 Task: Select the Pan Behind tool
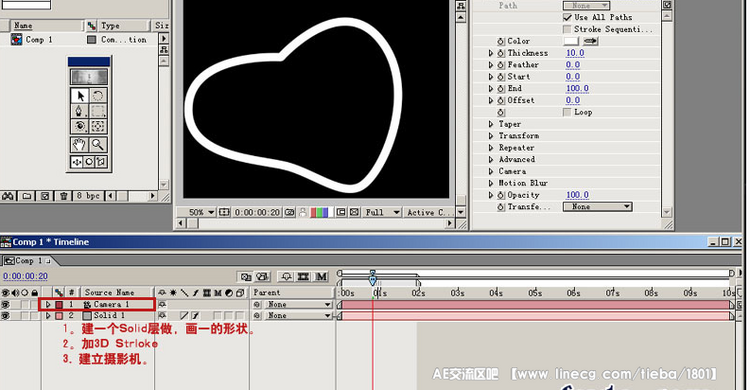coord(98,126)
